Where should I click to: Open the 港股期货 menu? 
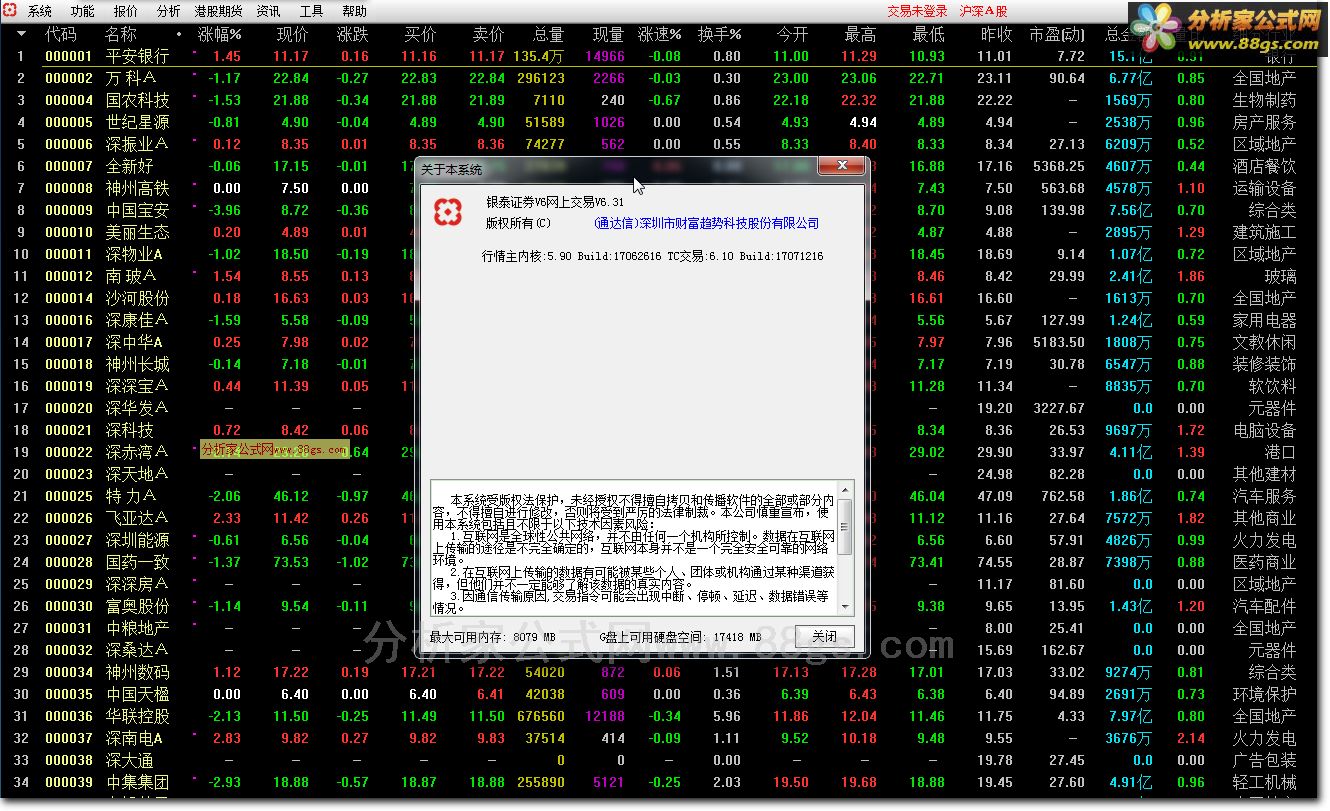click(218, 11)
